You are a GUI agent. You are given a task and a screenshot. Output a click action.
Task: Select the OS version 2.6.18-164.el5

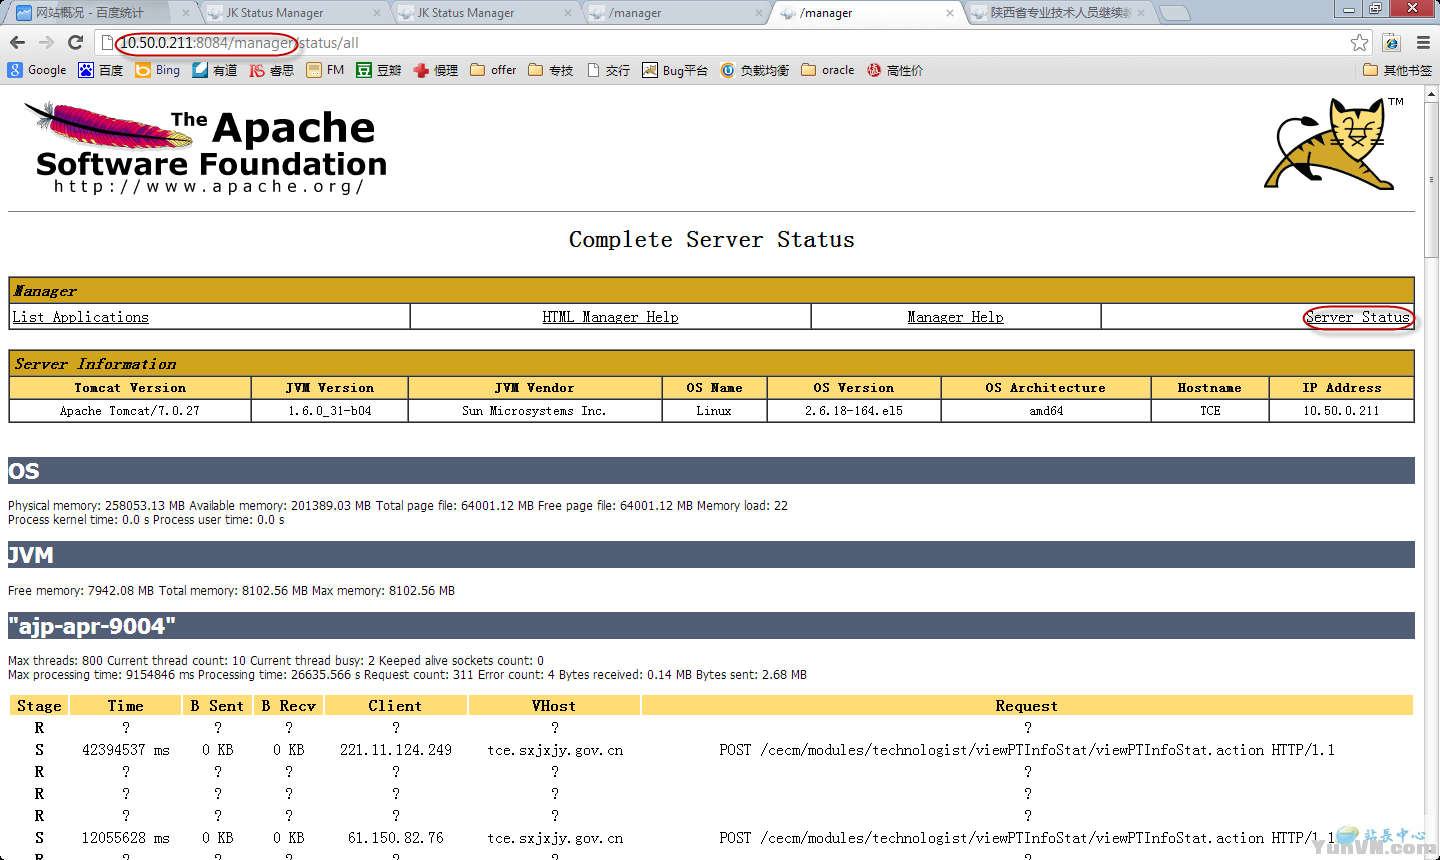tap(854, 411)
